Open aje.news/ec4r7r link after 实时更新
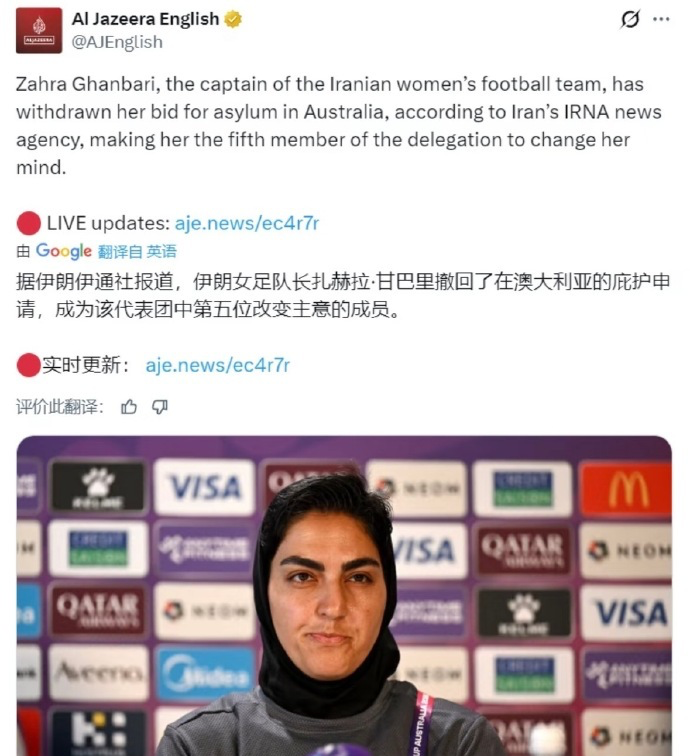This screenshot has width=690, height=756. (x=218, y=365)
